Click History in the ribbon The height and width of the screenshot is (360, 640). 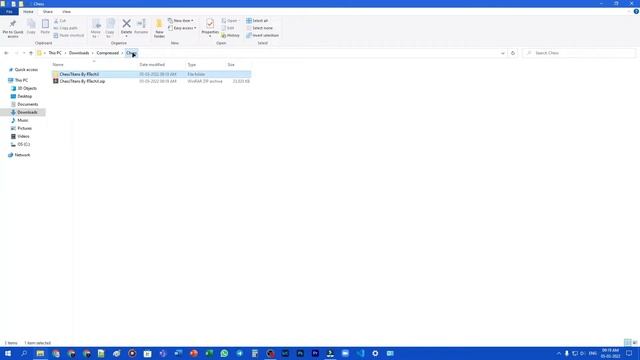pos(231,36)
